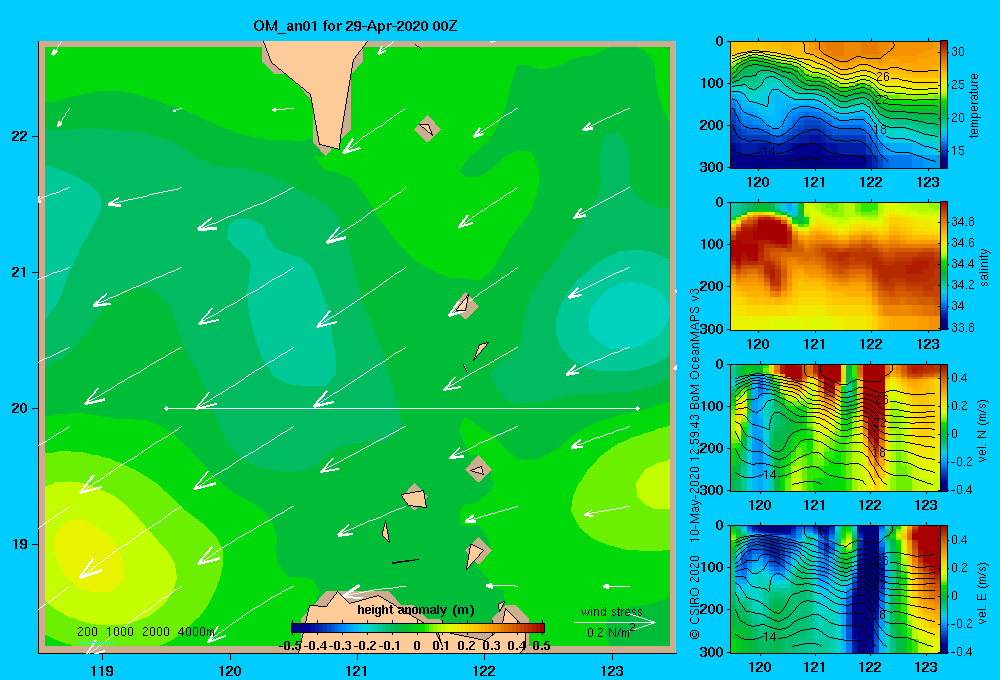Image resolution: width=1000 pixels, height=680 pixels.
Task: Click the wind stress label
Action: [612, 612]
